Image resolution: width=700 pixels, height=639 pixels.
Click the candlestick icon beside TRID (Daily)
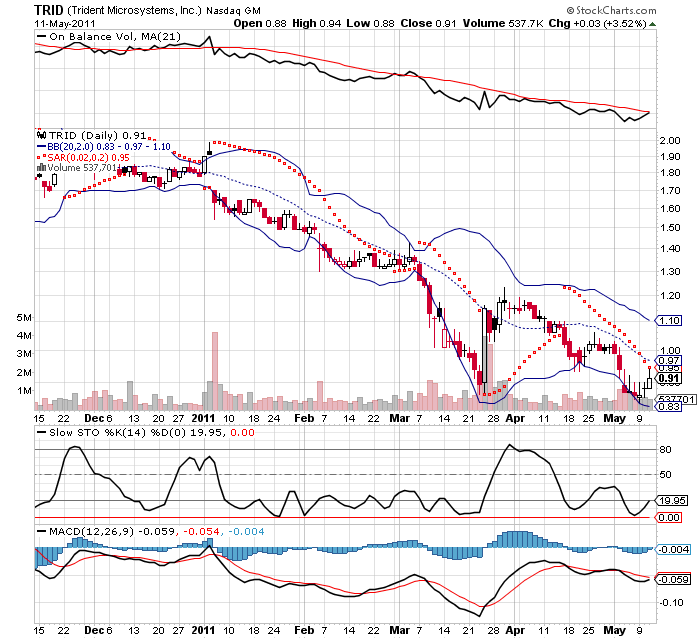point(42,135)
